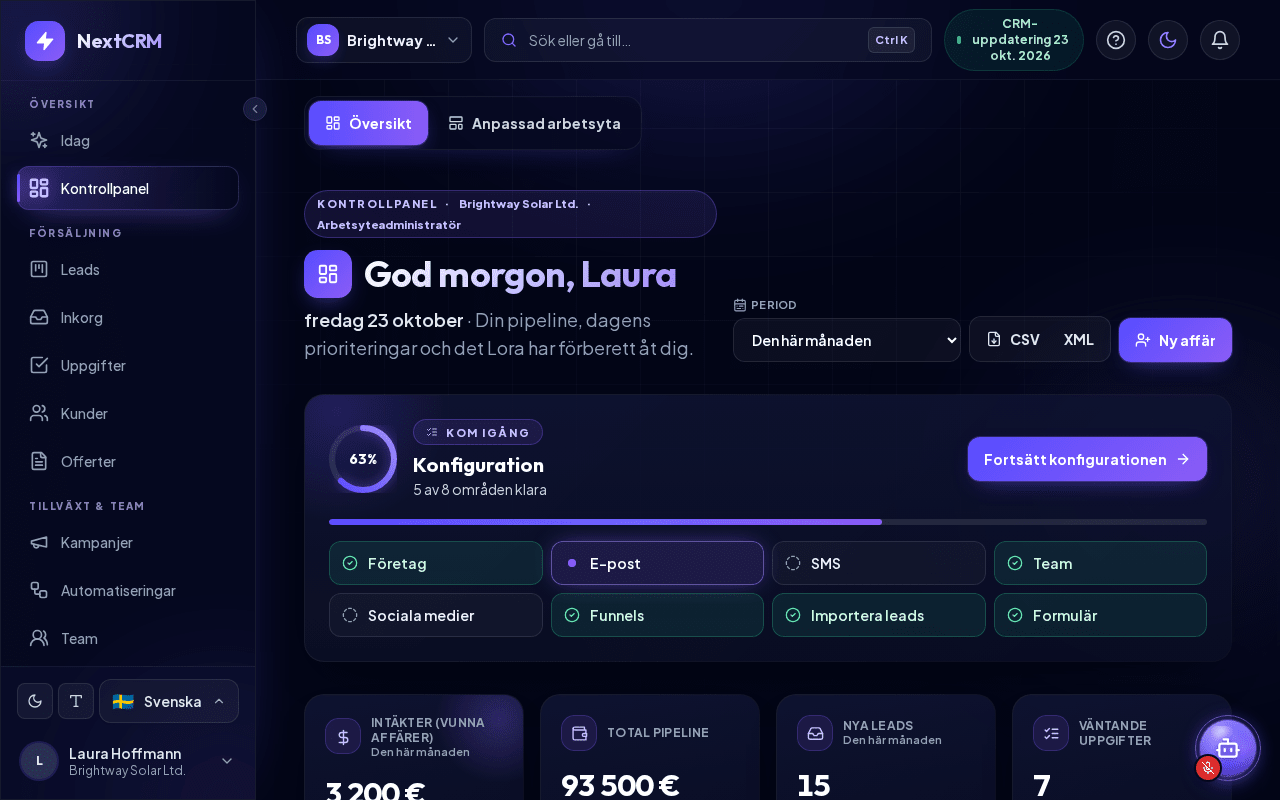Click the NextCRM lightning bolt logo
Viewport: 1280px width, 800px height.
pos(45,41)
